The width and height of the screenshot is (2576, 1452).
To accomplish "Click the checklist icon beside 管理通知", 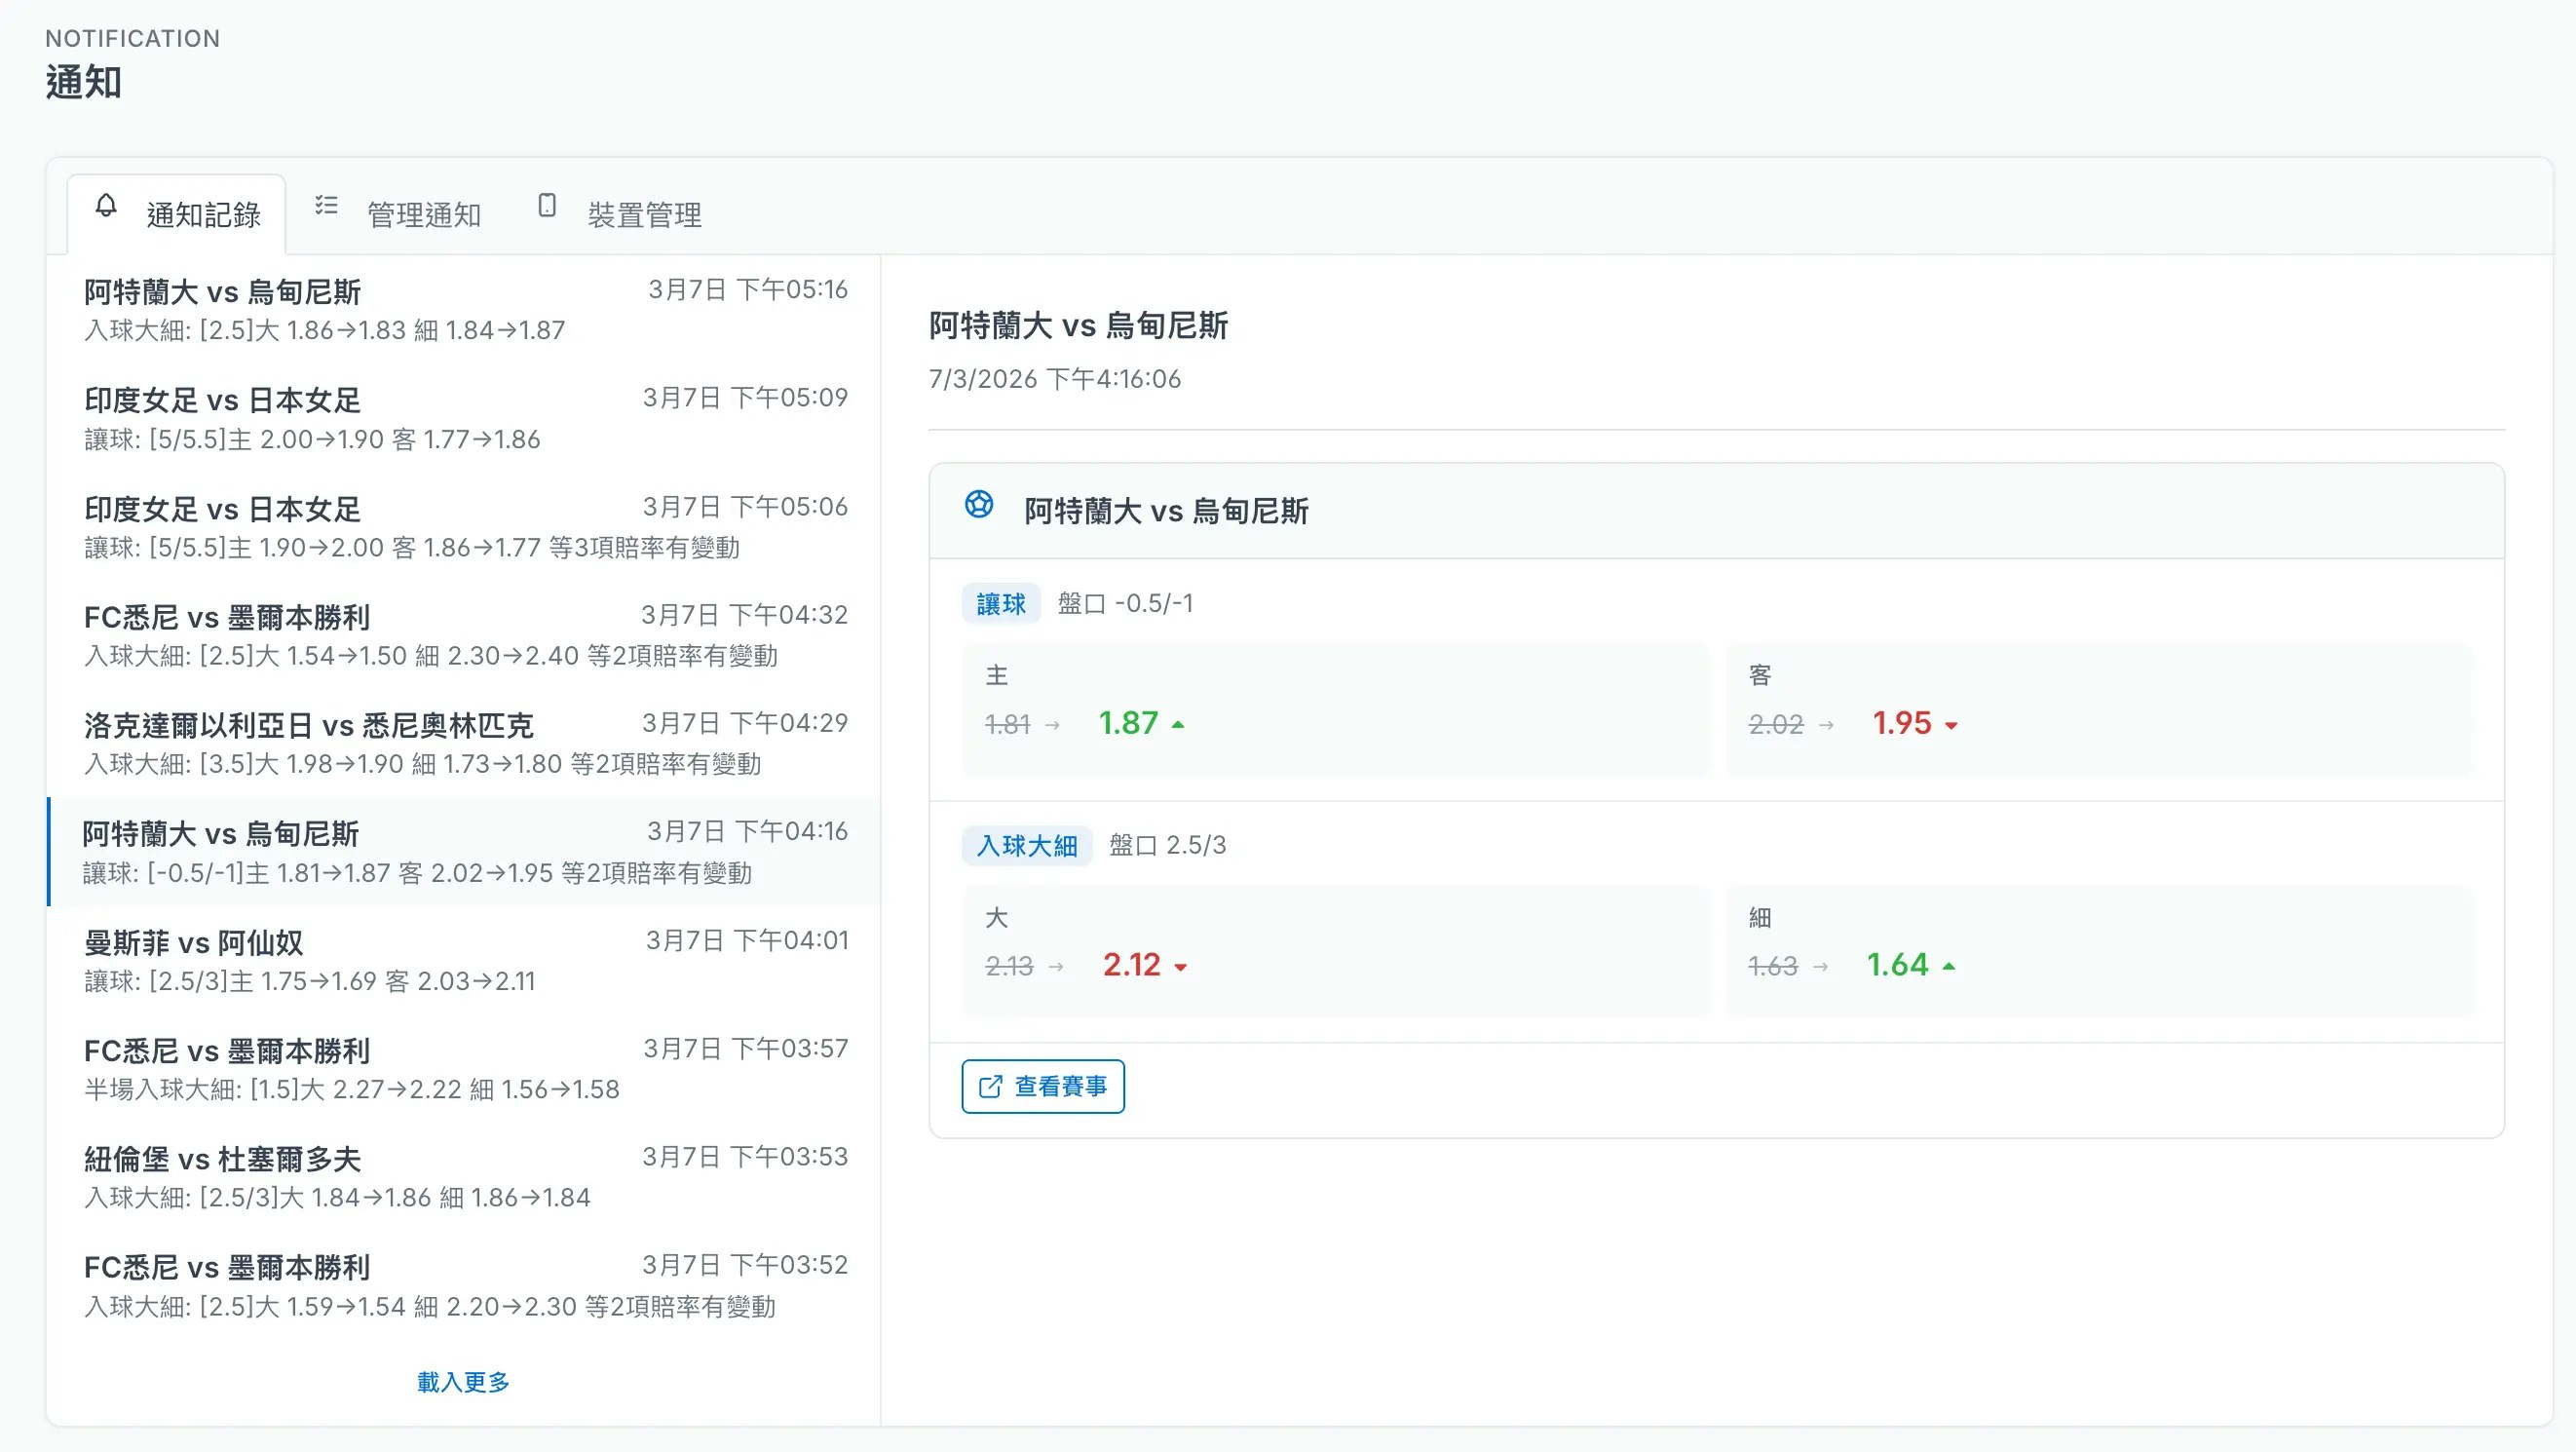I will coord(326,206).
